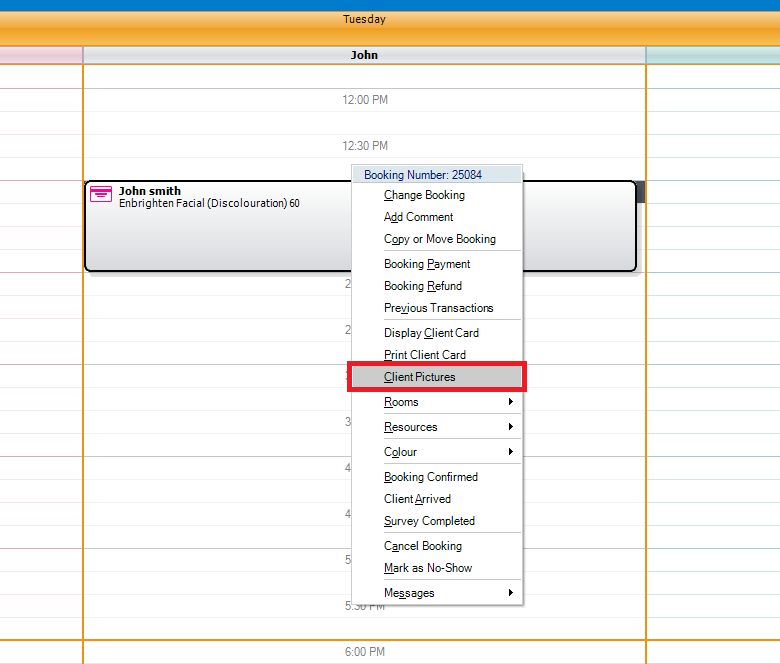Expand the Resources submenu

tap(510, 427)
